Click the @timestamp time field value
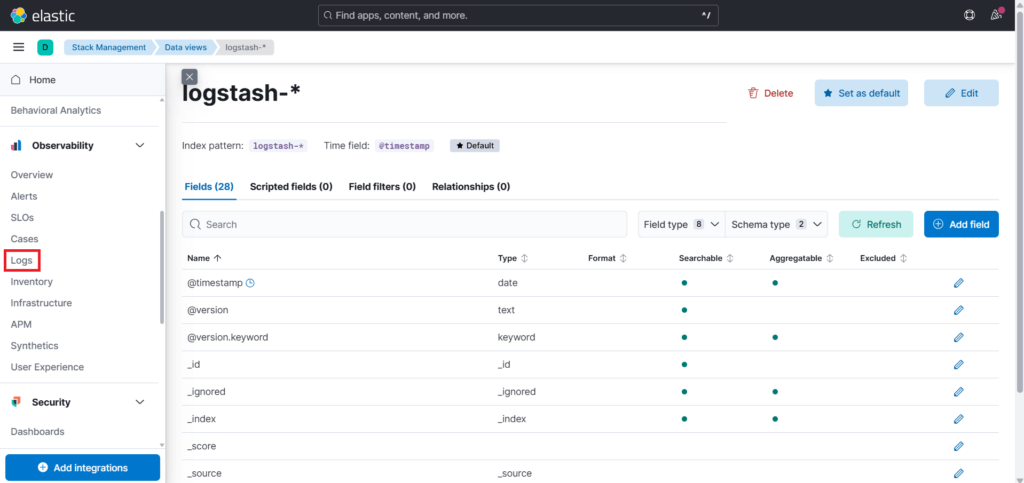This screenshot has height=483, width=1024. 404,146
